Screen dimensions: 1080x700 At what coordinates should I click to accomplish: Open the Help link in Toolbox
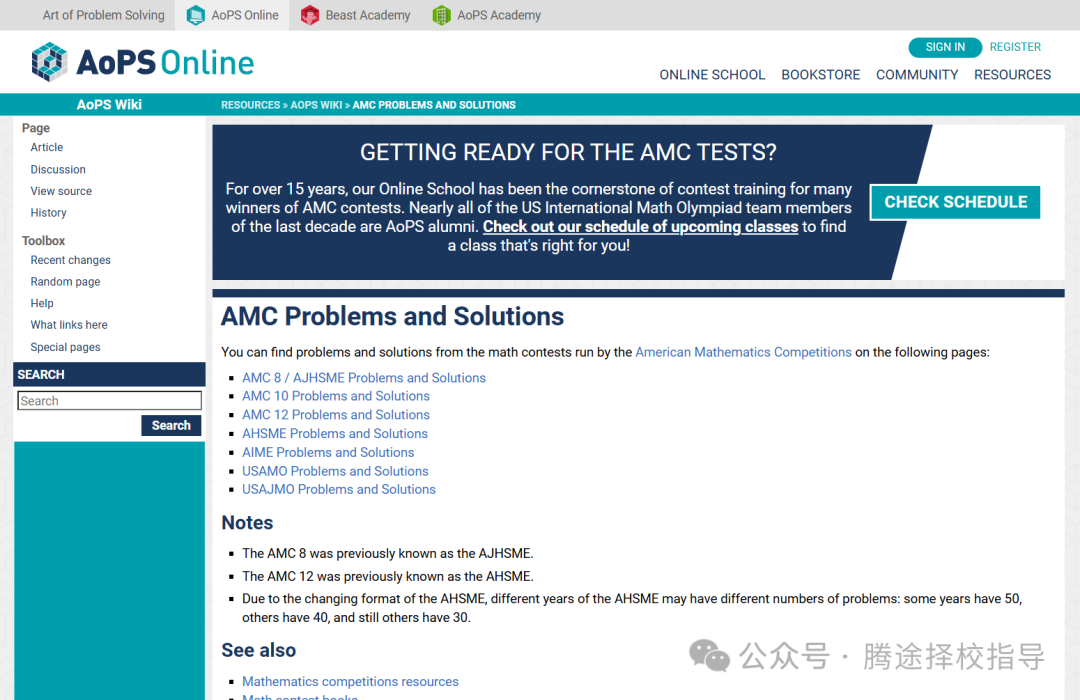tap(42, 303)
